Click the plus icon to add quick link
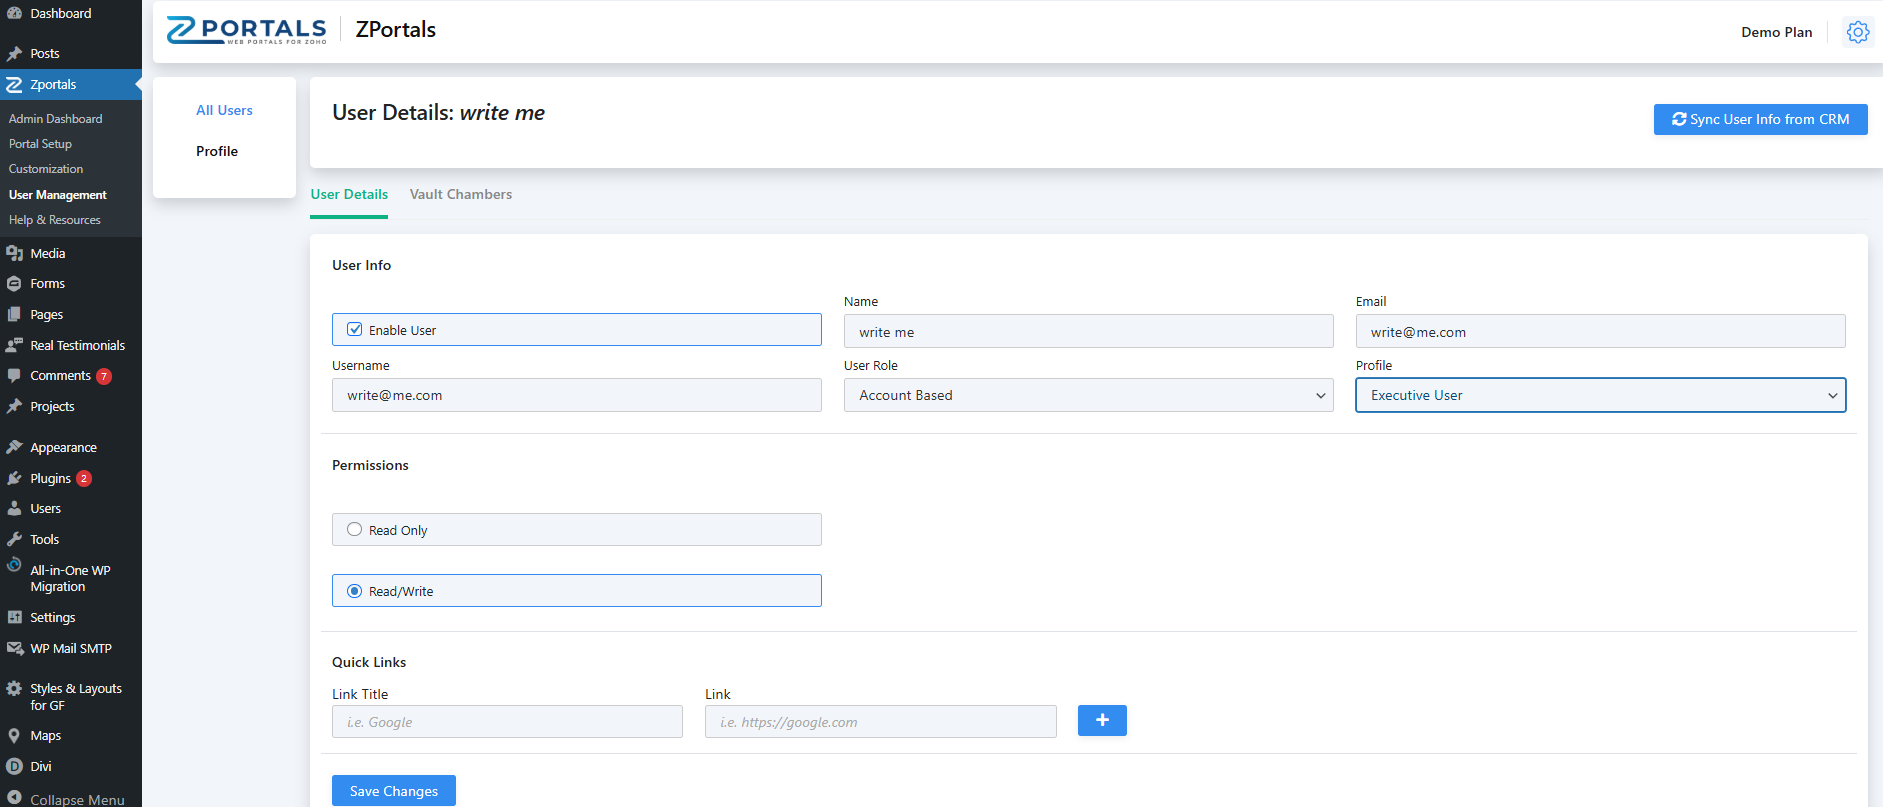This screenshot has width=1883, height=807. (x=1101, y=720)
